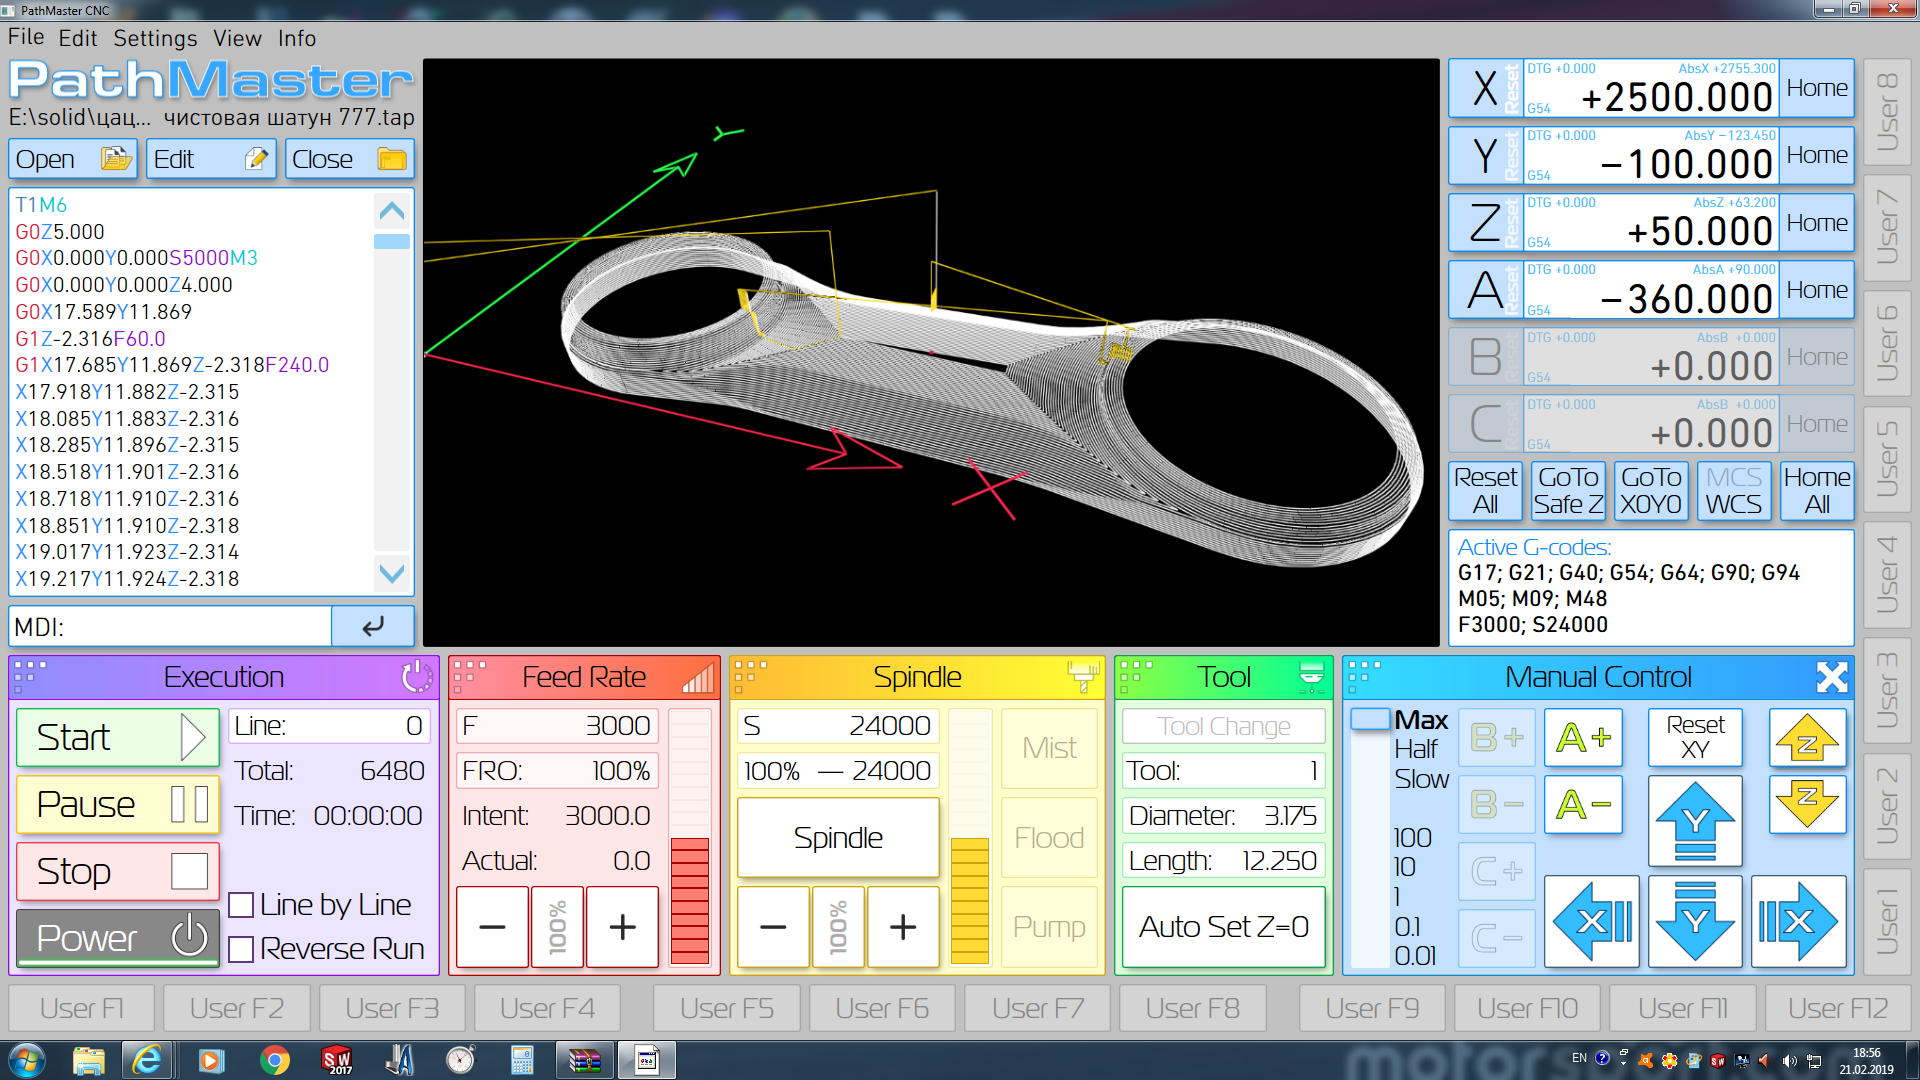
Task: Open the View menu
Action: click(237, 38)
